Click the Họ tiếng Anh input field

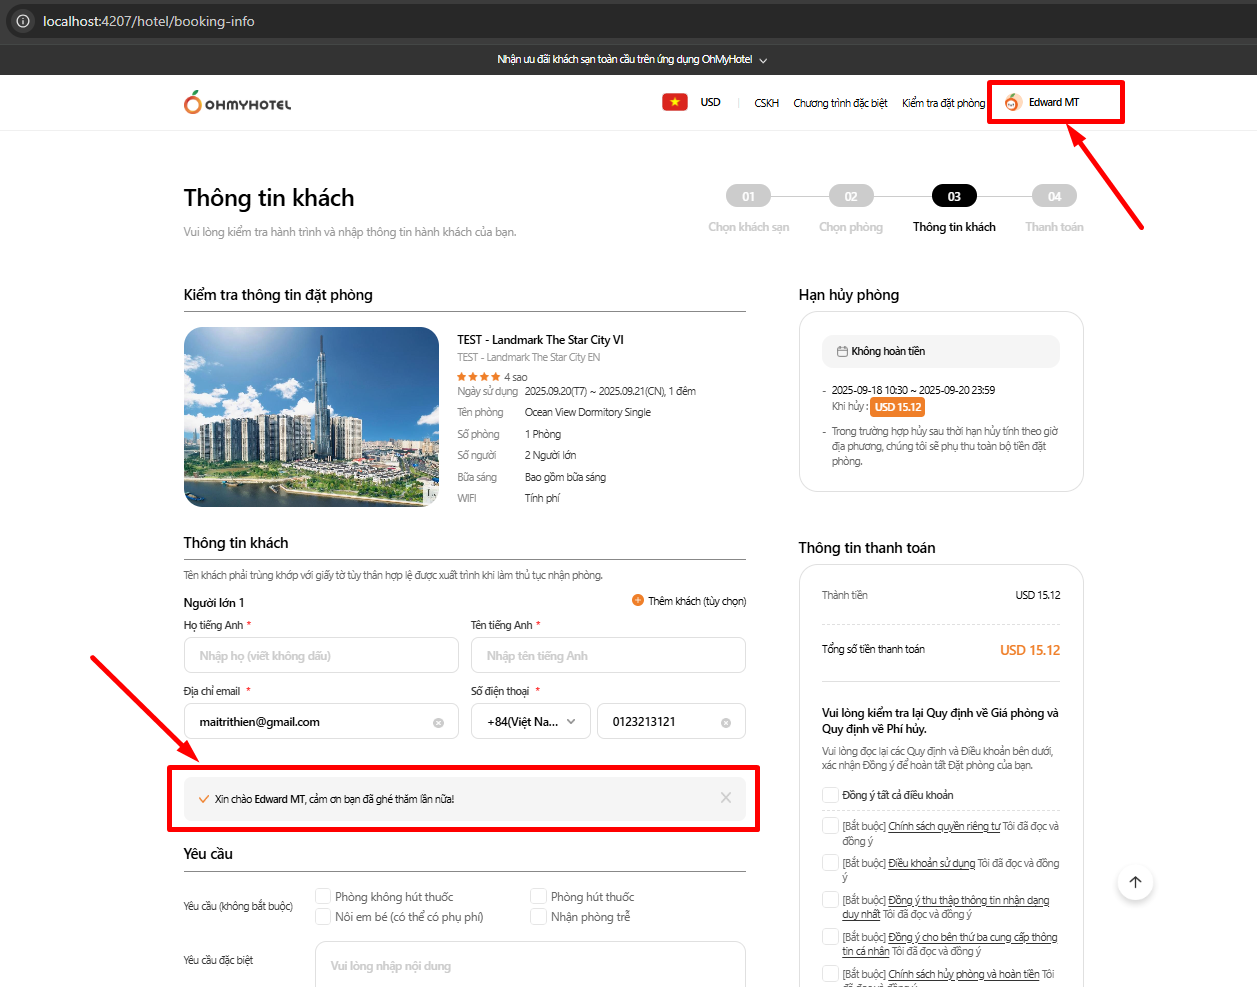(x=321, y=656)
